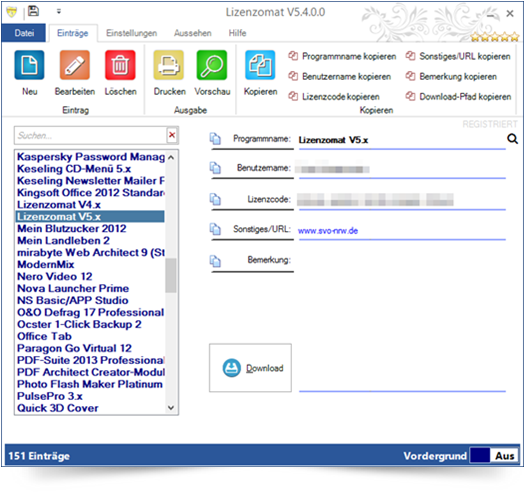Click the Löschen trash icon

click(x=120, y=65)
